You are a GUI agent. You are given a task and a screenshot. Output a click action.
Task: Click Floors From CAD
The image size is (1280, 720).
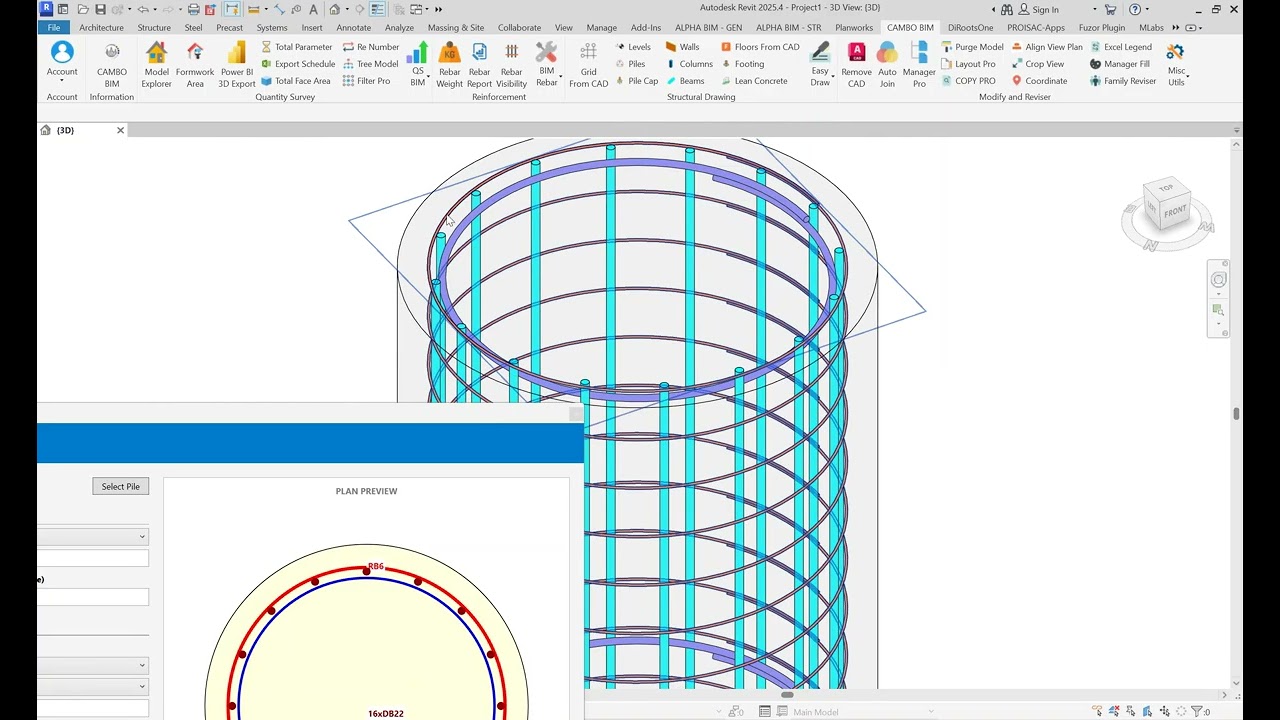point(760,47)
